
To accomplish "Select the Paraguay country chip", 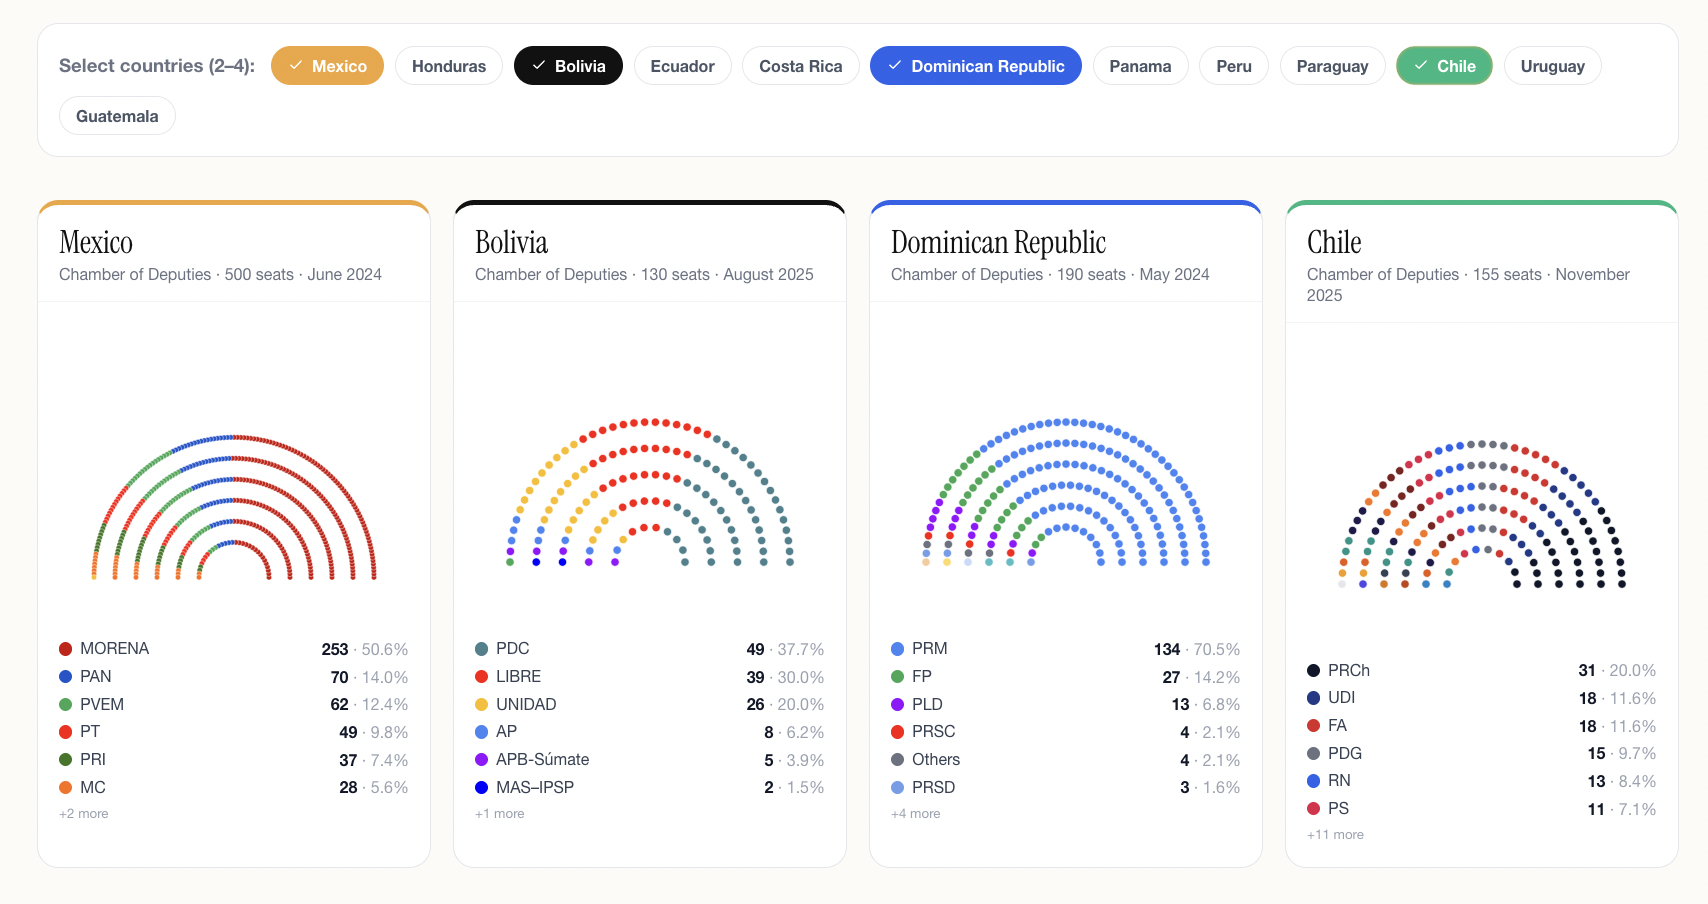I will click(x=1332, y=66).
